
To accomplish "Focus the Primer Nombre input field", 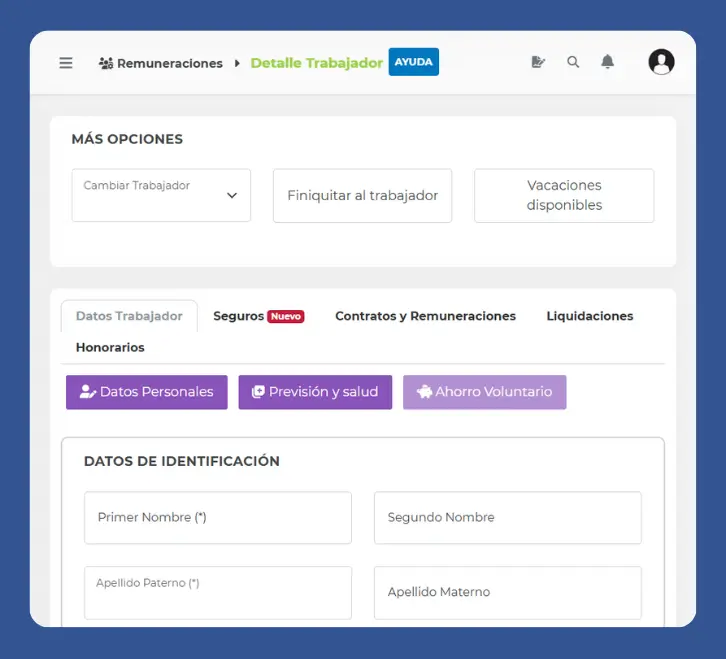I will 218,518.
